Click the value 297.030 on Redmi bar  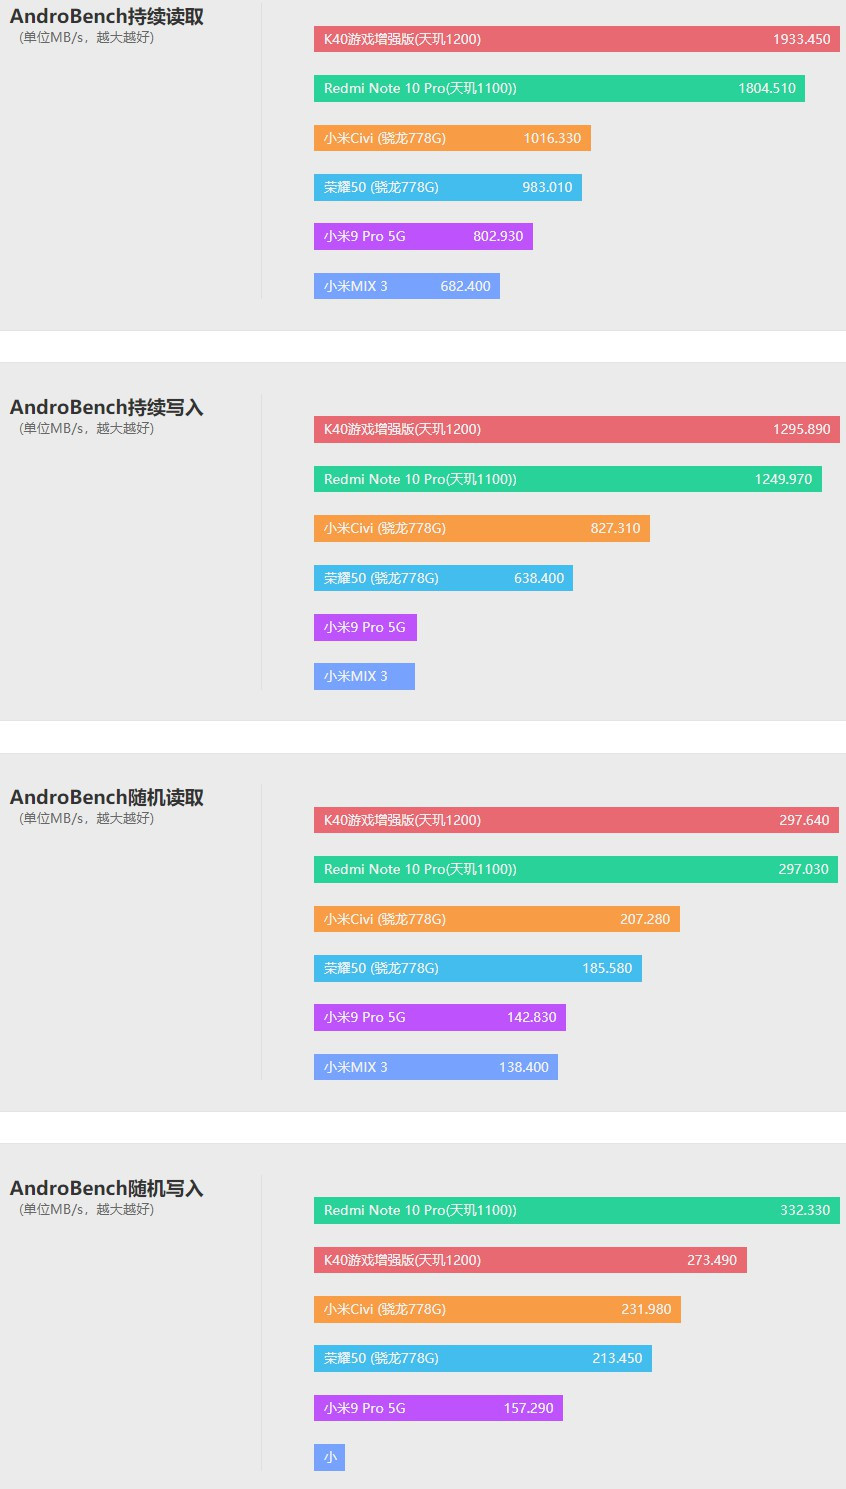(x=804, y=869)
